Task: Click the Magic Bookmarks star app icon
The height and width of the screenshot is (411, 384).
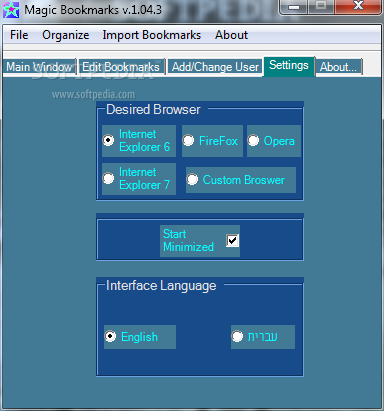Action: (11, 10)
